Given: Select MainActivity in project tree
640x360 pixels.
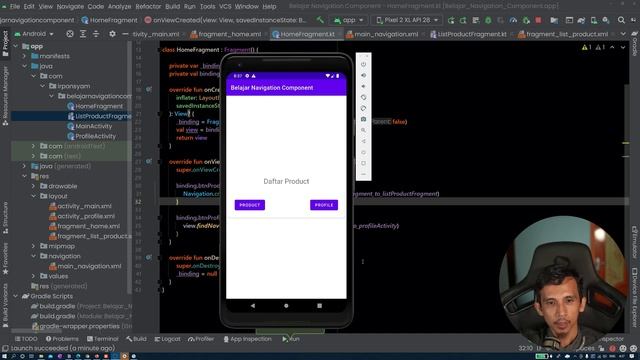Looking at the screenshot, I should click(x=89, y=126).
